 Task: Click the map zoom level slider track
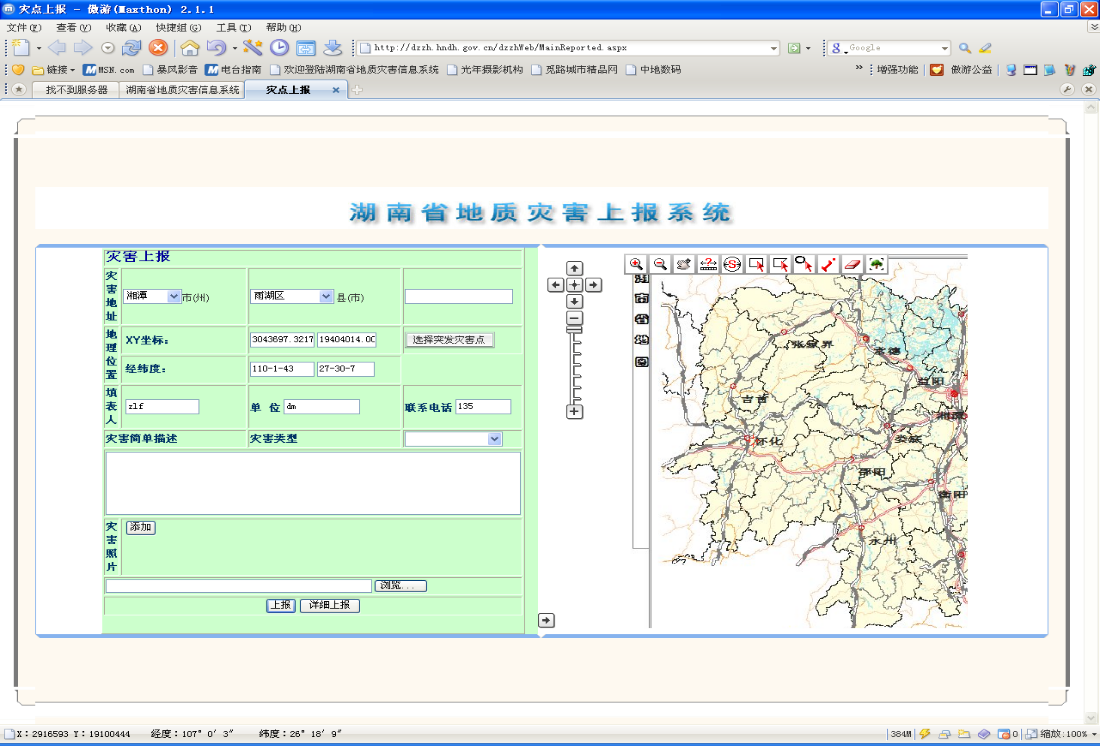coord(575,365)
